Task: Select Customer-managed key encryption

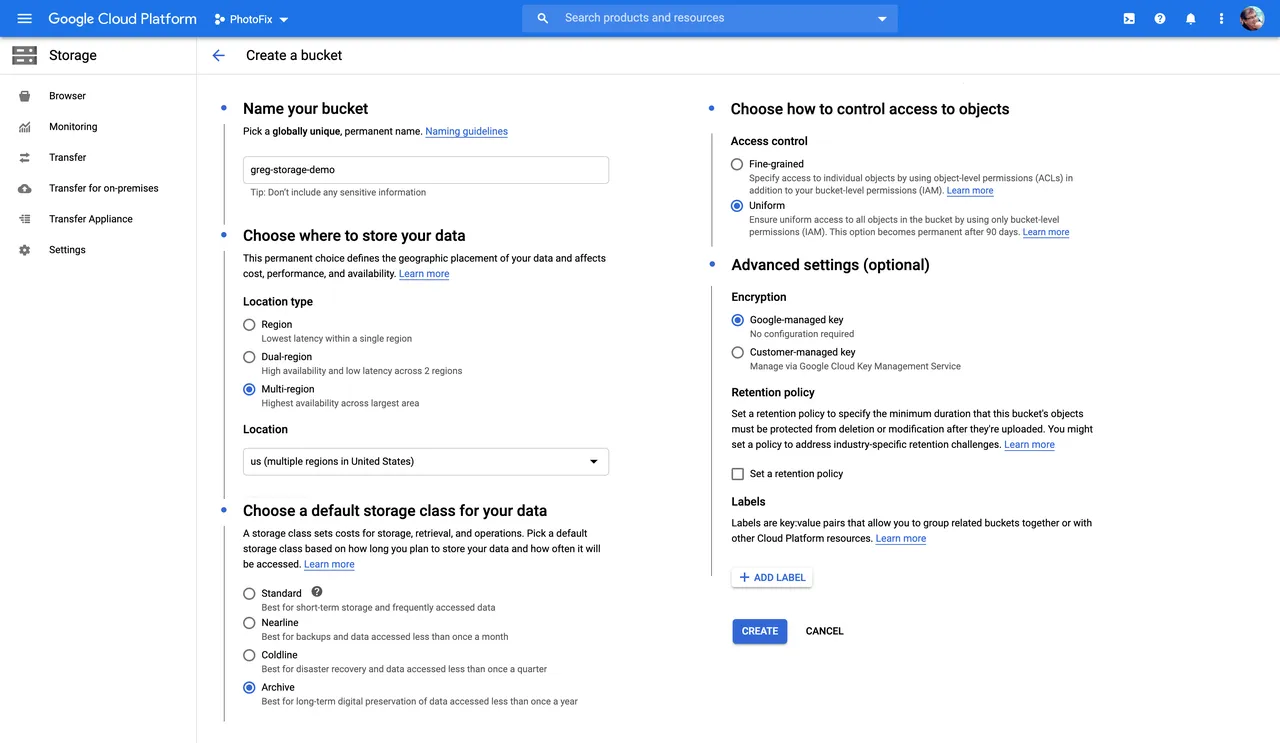Action: click(x=738, y=352)
